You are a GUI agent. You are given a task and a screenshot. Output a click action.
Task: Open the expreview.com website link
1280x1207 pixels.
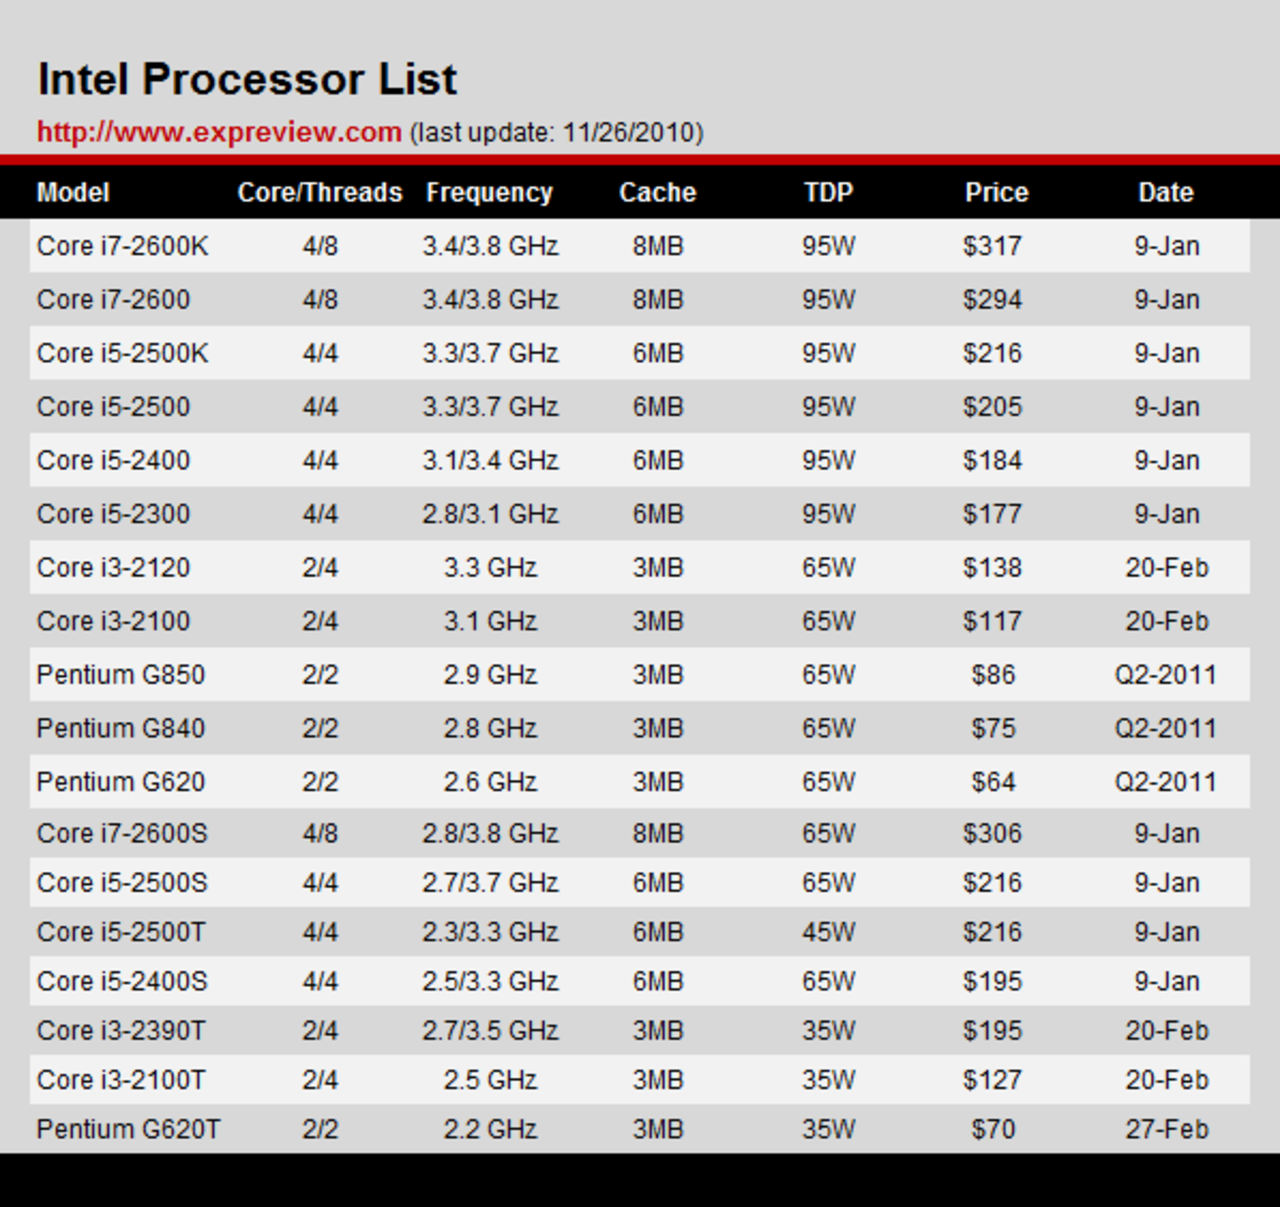[x=219, y=132]
